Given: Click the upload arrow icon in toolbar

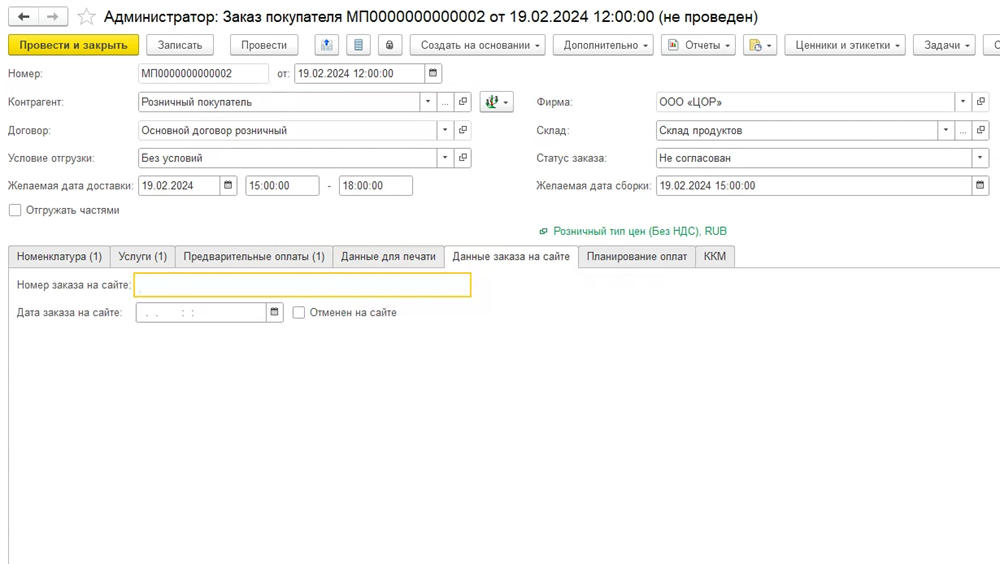Looking at the screenshot, I should pyautogui.click(x=327, y=45).
